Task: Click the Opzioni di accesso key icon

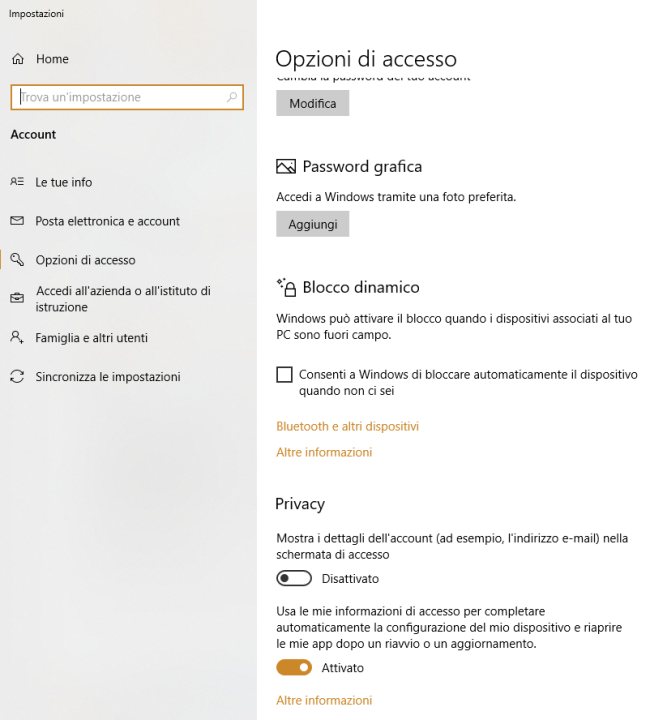Action: [x=17, y=260]
